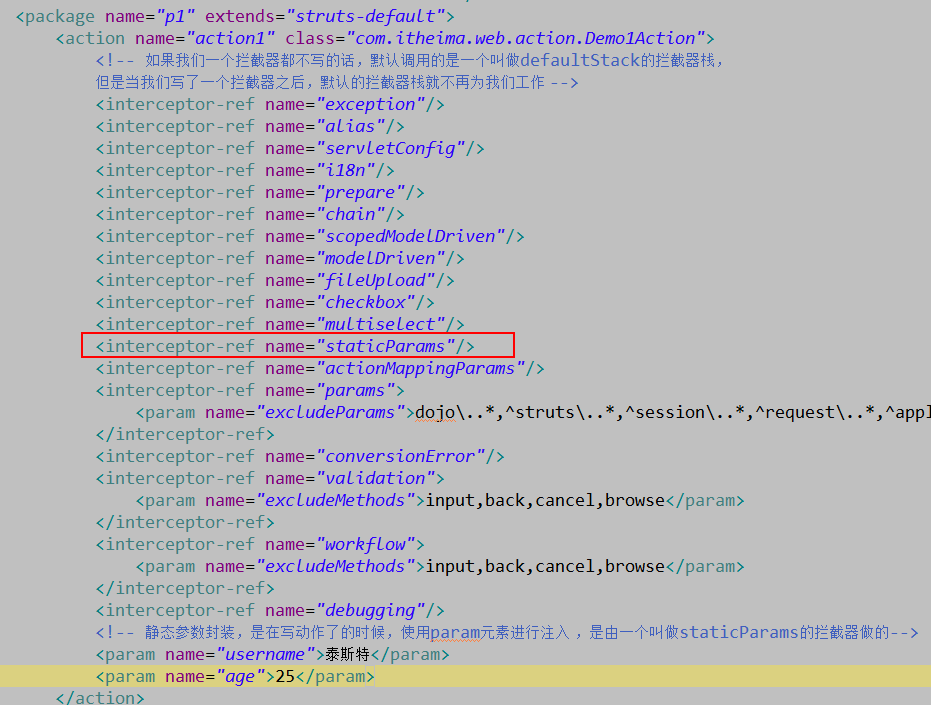Click the interceptor name "debugging"
This screenshot has width=932, height=706.
pyautogui.click(x=371, y=610)
